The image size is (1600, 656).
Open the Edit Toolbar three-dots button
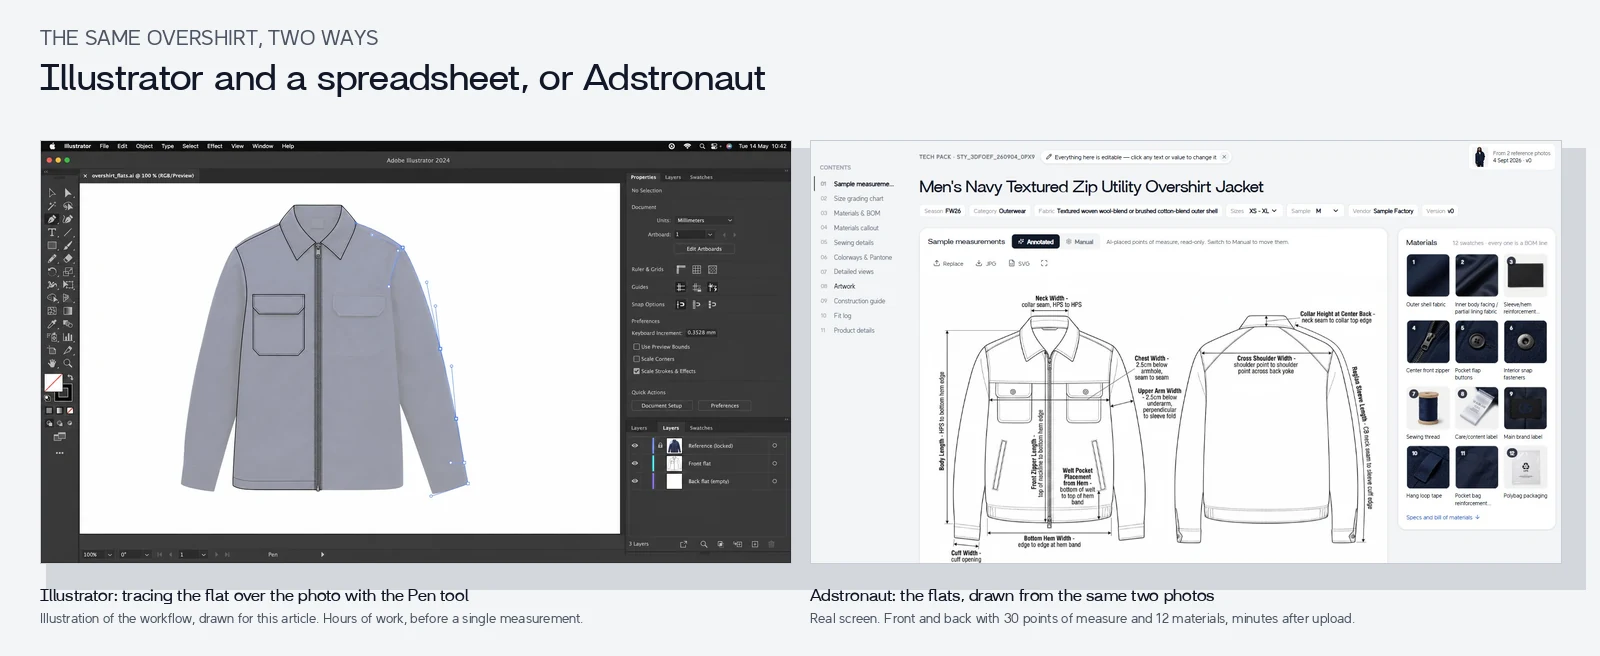[x=60, y=453]
